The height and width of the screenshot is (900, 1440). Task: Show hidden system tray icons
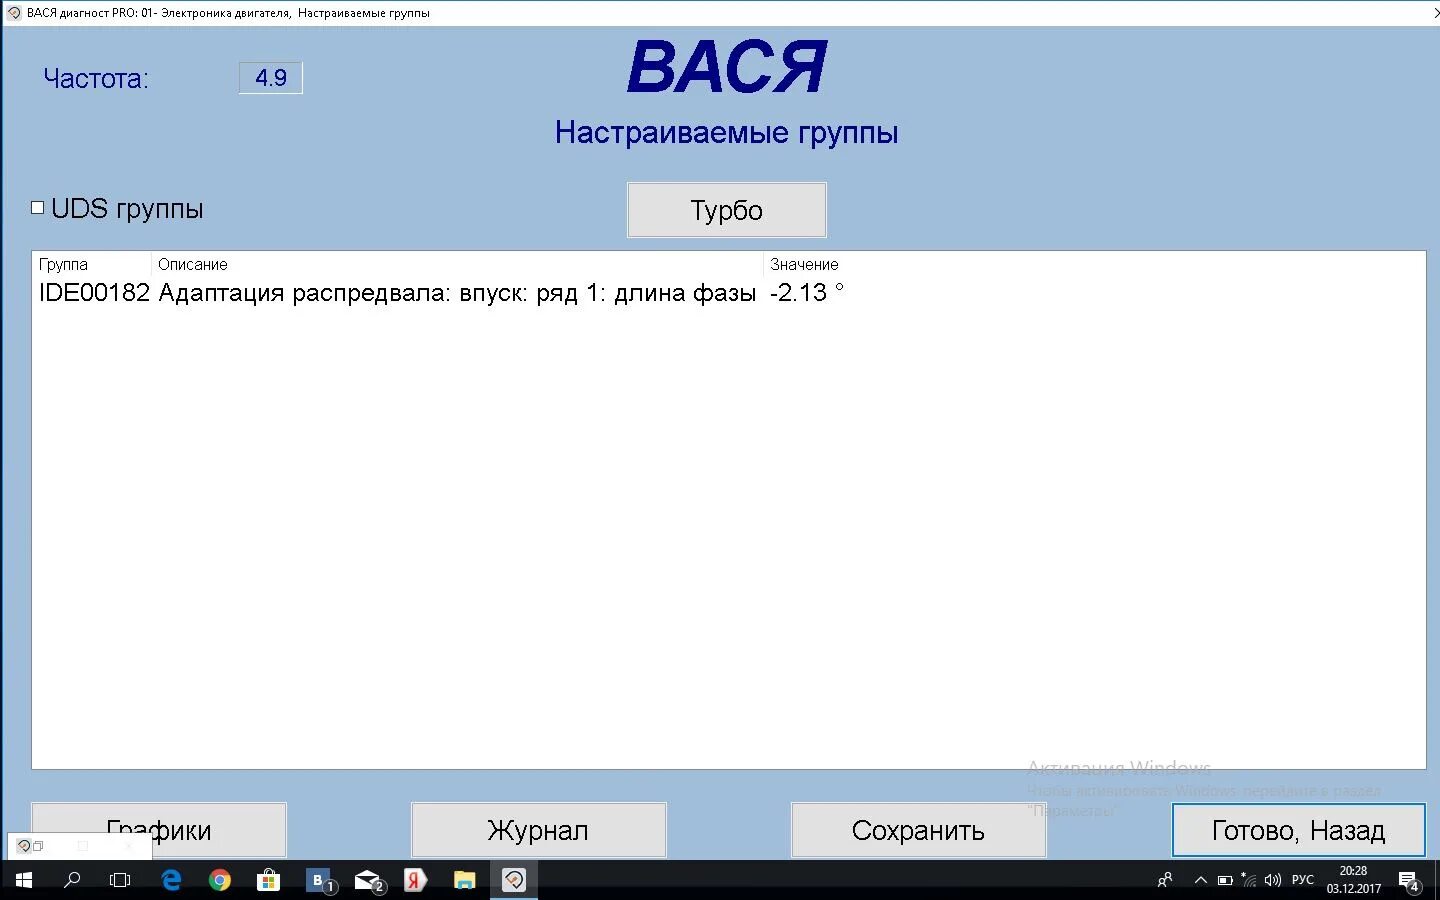(1201, 880)
